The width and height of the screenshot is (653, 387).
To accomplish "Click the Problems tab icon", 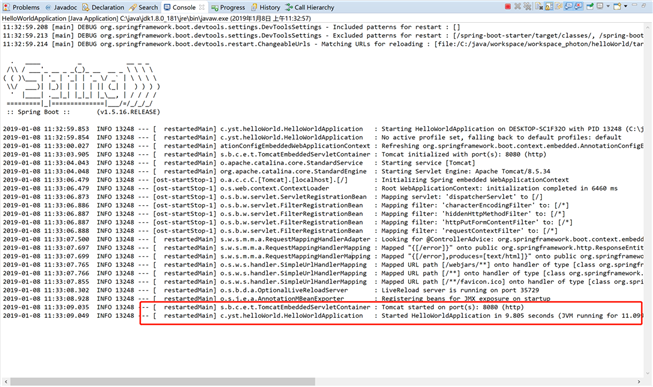I will pos(6,7).
